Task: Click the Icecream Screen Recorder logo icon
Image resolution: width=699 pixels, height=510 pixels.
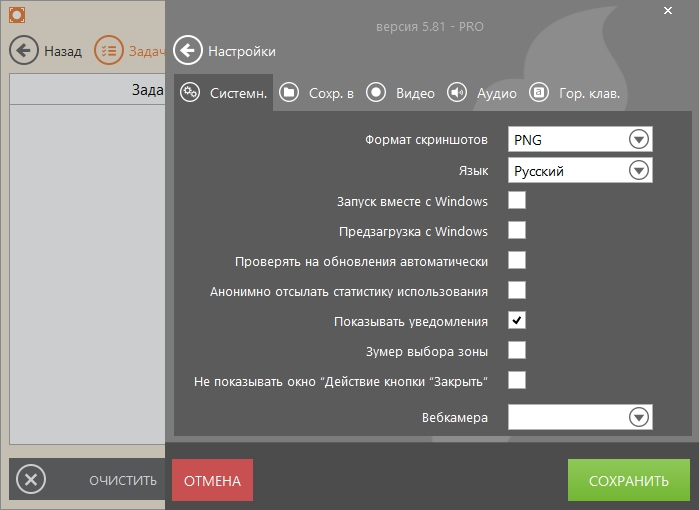Action: click(17, 15)
